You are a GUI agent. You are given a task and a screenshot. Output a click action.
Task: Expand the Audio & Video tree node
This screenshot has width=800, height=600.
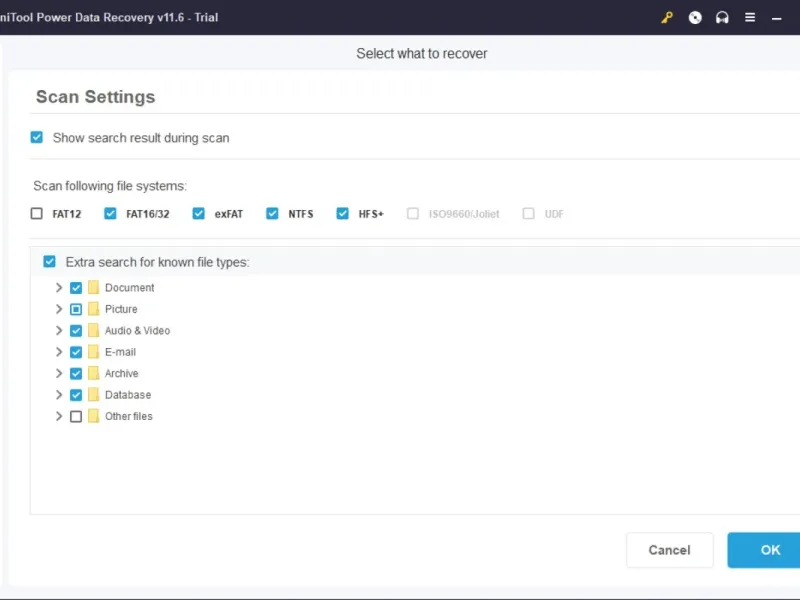click(x=59, y=331)
